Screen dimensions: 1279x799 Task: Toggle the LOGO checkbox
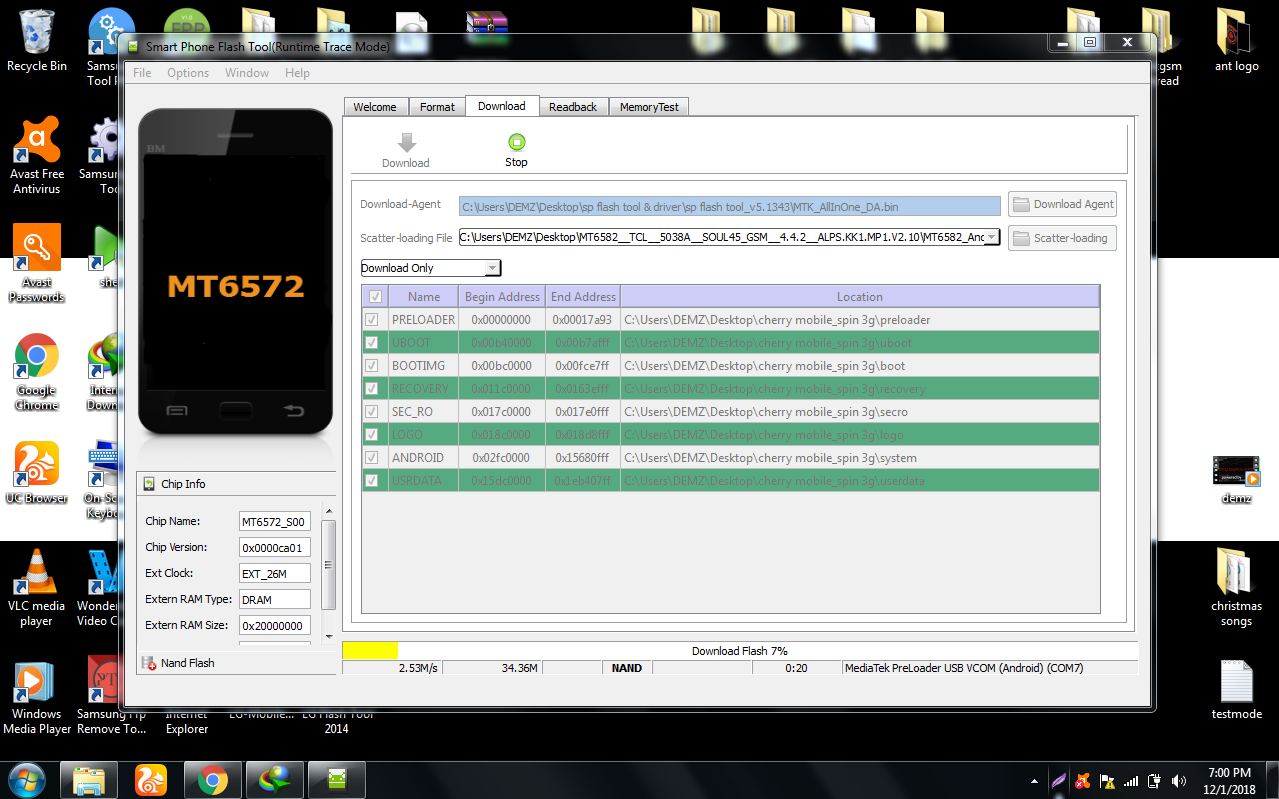[x=372, y=435]
